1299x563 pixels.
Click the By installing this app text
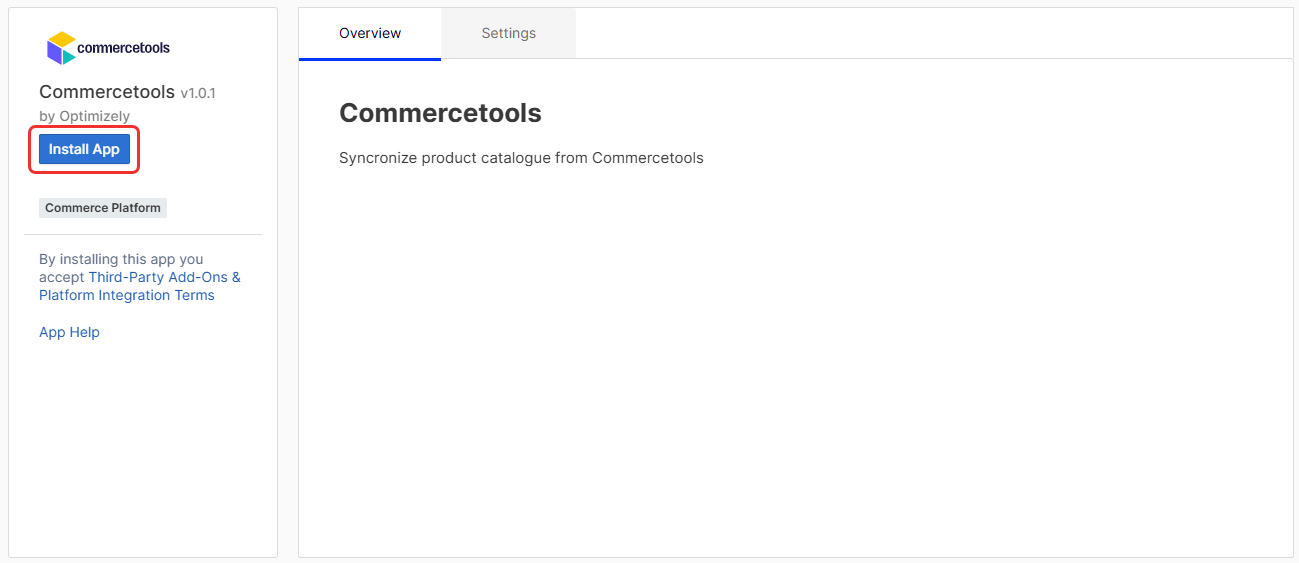(121, 259)
